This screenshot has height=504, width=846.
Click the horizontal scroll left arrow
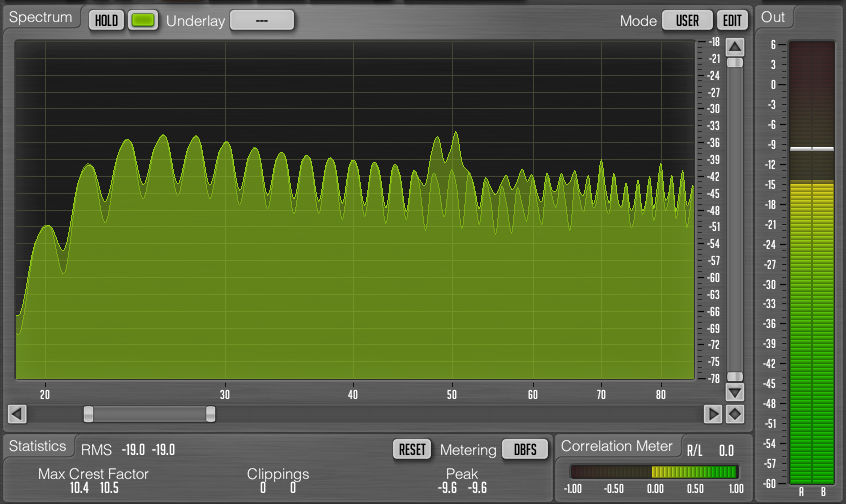coord(17,414)
